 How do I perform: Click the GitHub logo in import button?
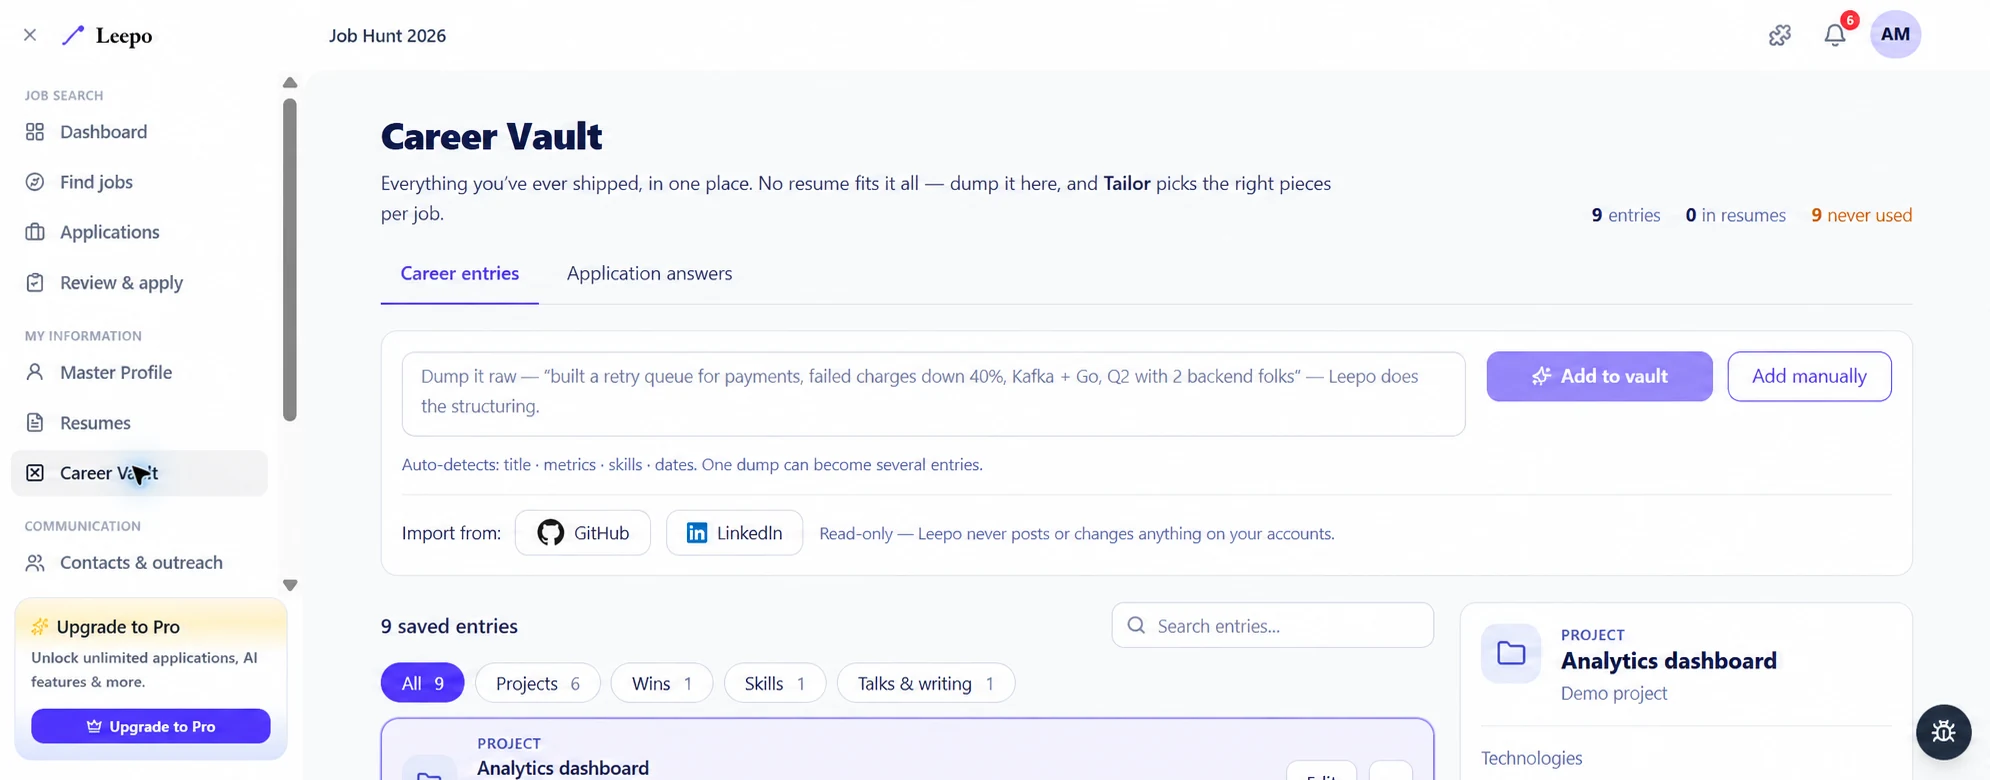click(x=550, y=533)
